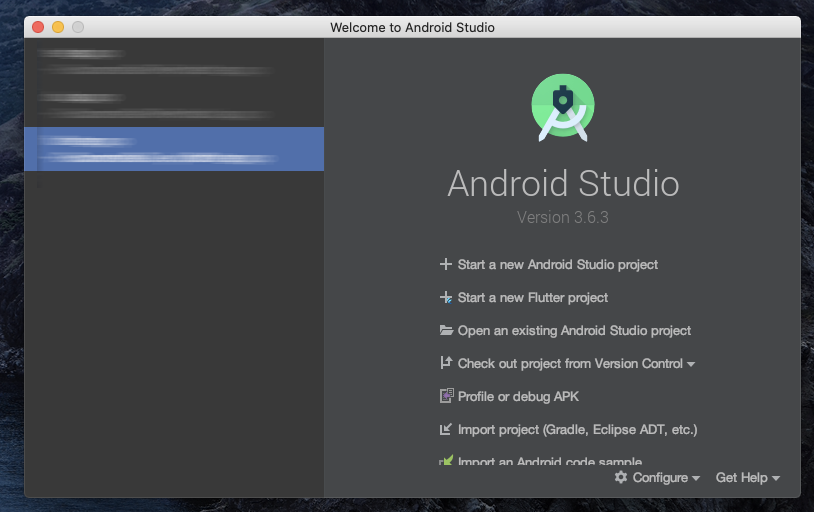Image resolution: width=814 pixels, height=512 pixels.
Task: Click the version control checkout icon
Action: click(446, 362)
